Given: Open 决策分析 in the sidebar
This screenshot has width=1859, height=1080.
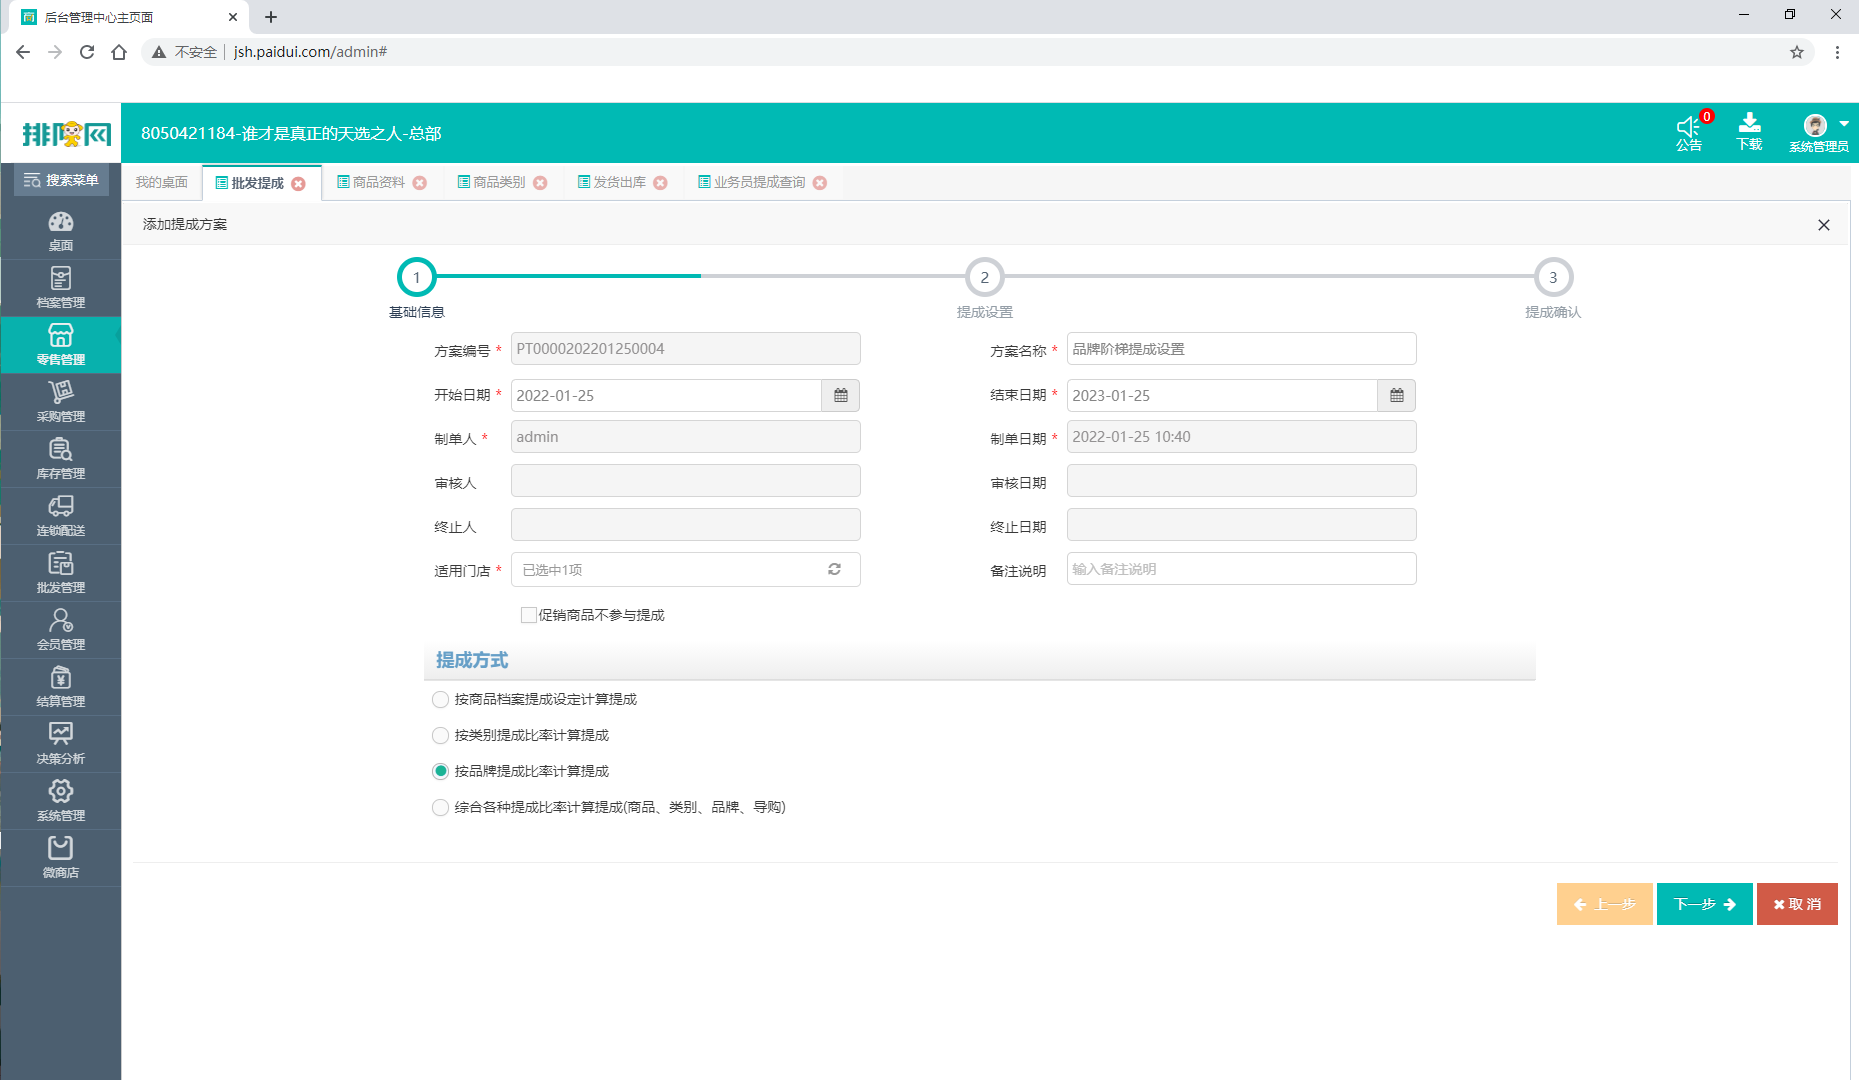Looking at the screenshot, I should point(61,744).
